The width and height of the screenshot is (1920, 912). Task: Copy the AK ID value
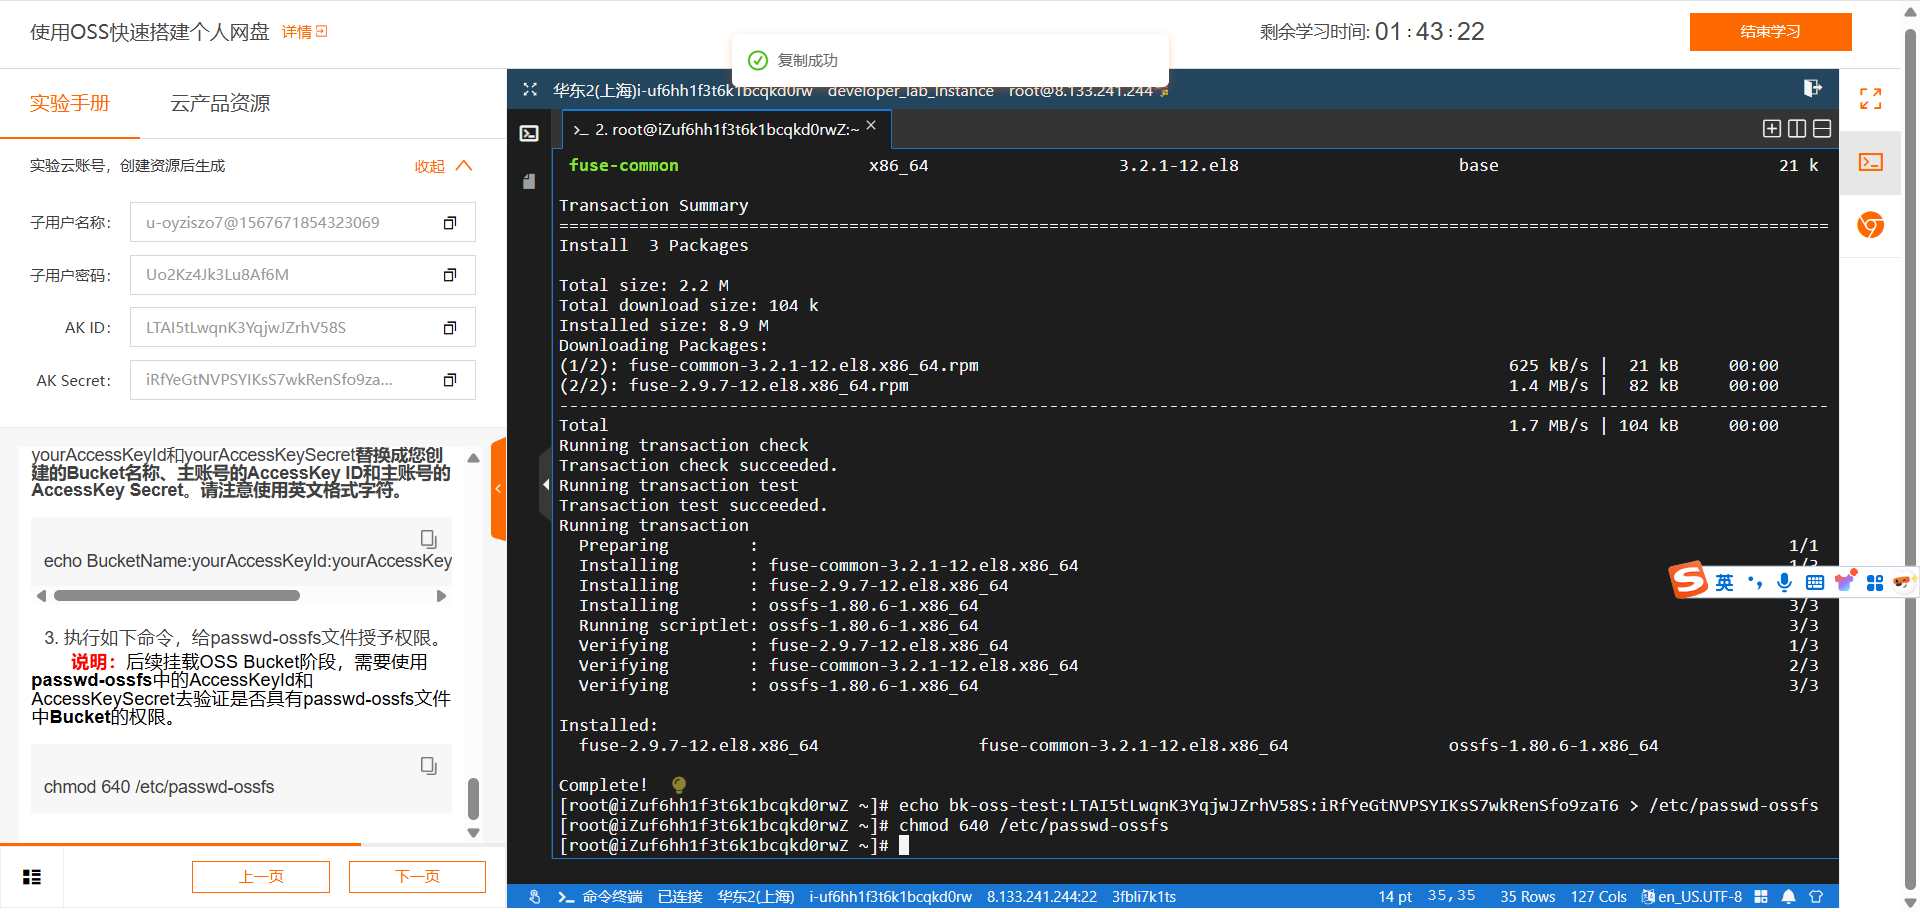[450, 328]
